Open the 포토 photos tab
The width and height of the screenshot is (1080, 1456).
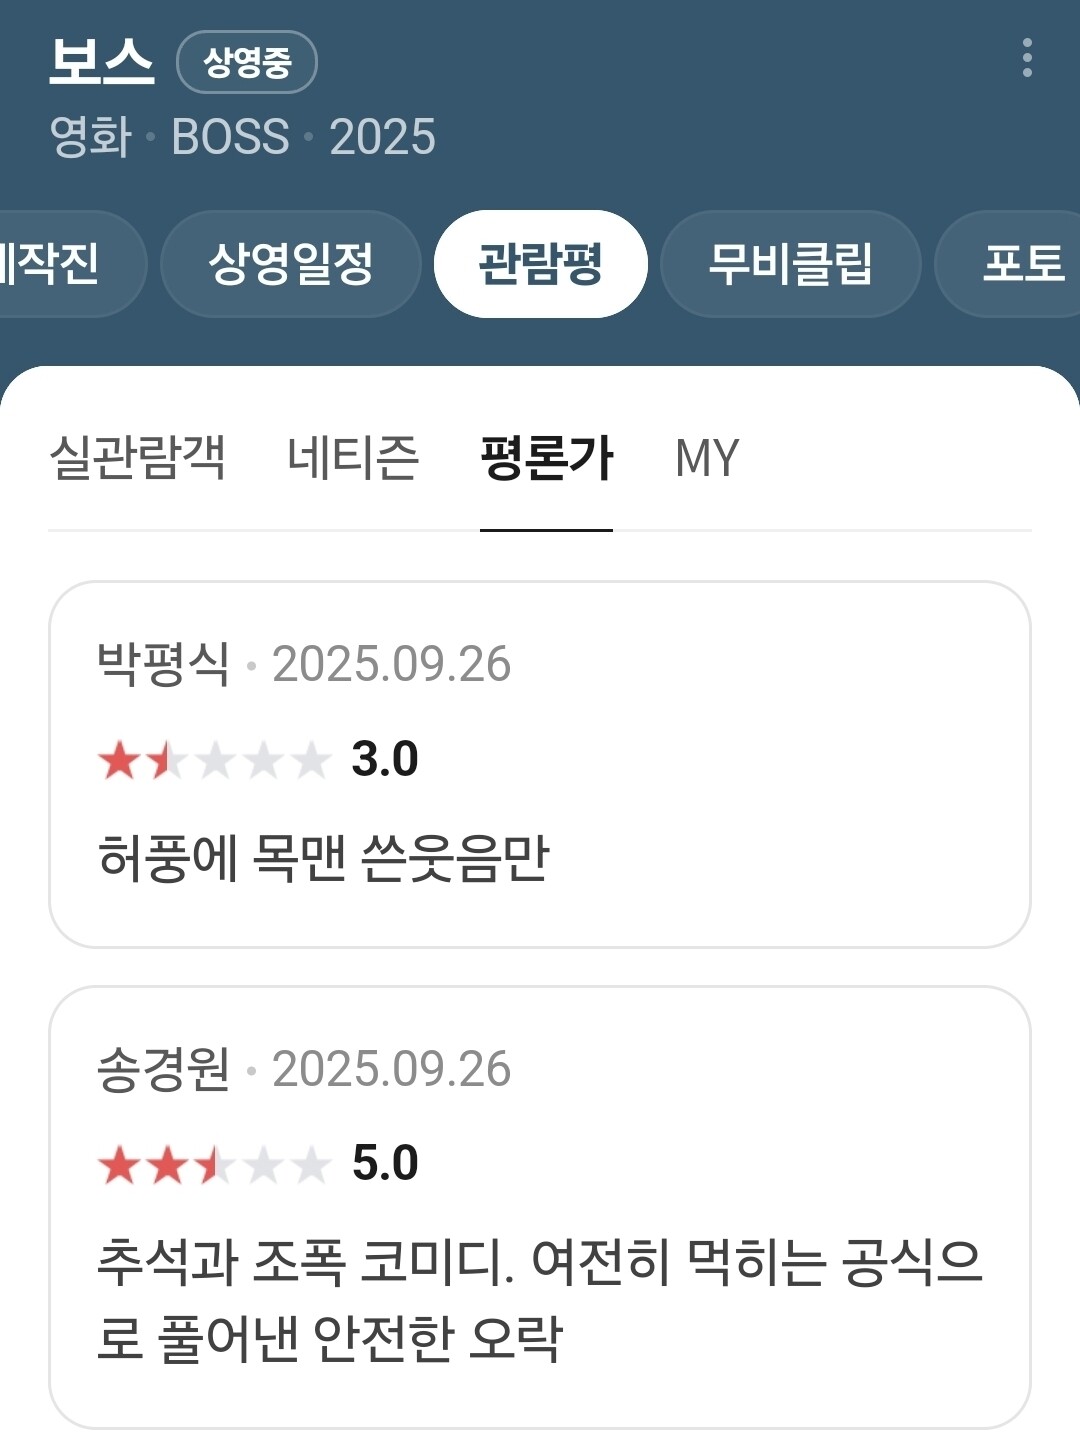pyautogui.click(x=1020, y=264)
